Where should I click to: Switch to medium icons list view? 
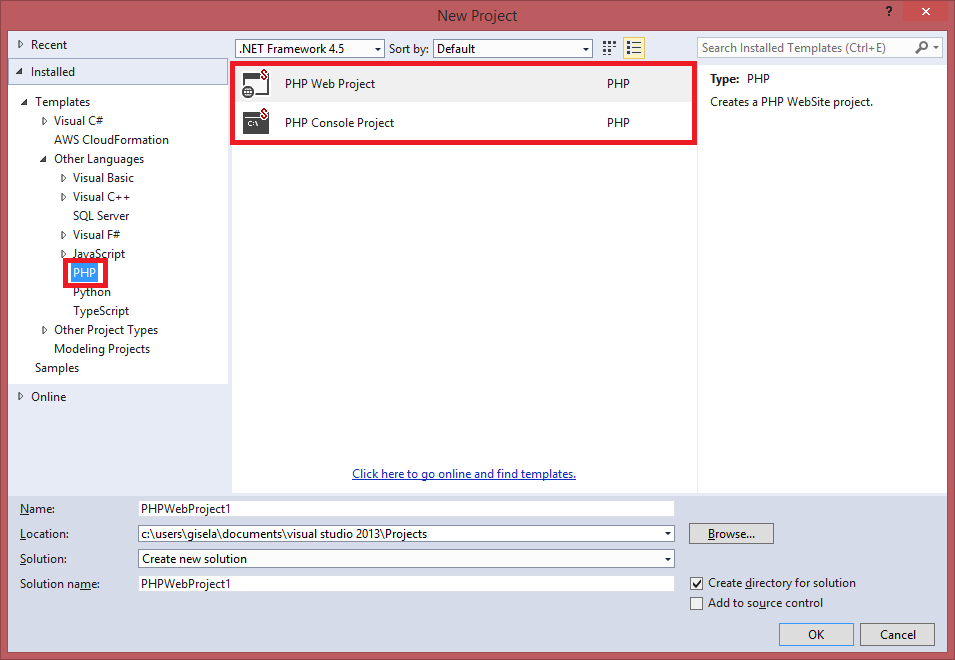pyautogui.click(x=634, y=48)
